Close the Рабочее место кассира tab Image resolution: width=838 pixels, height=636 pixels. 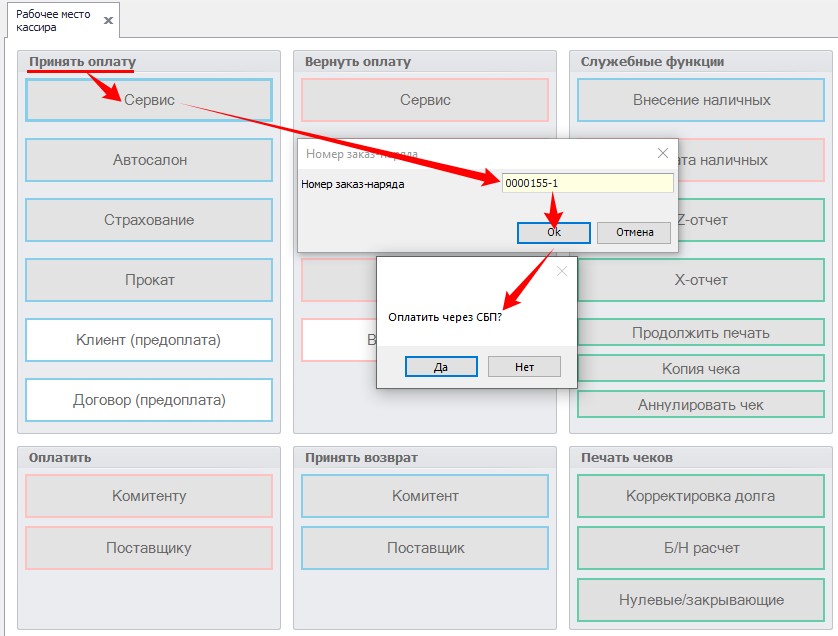(x=108, y=20)
